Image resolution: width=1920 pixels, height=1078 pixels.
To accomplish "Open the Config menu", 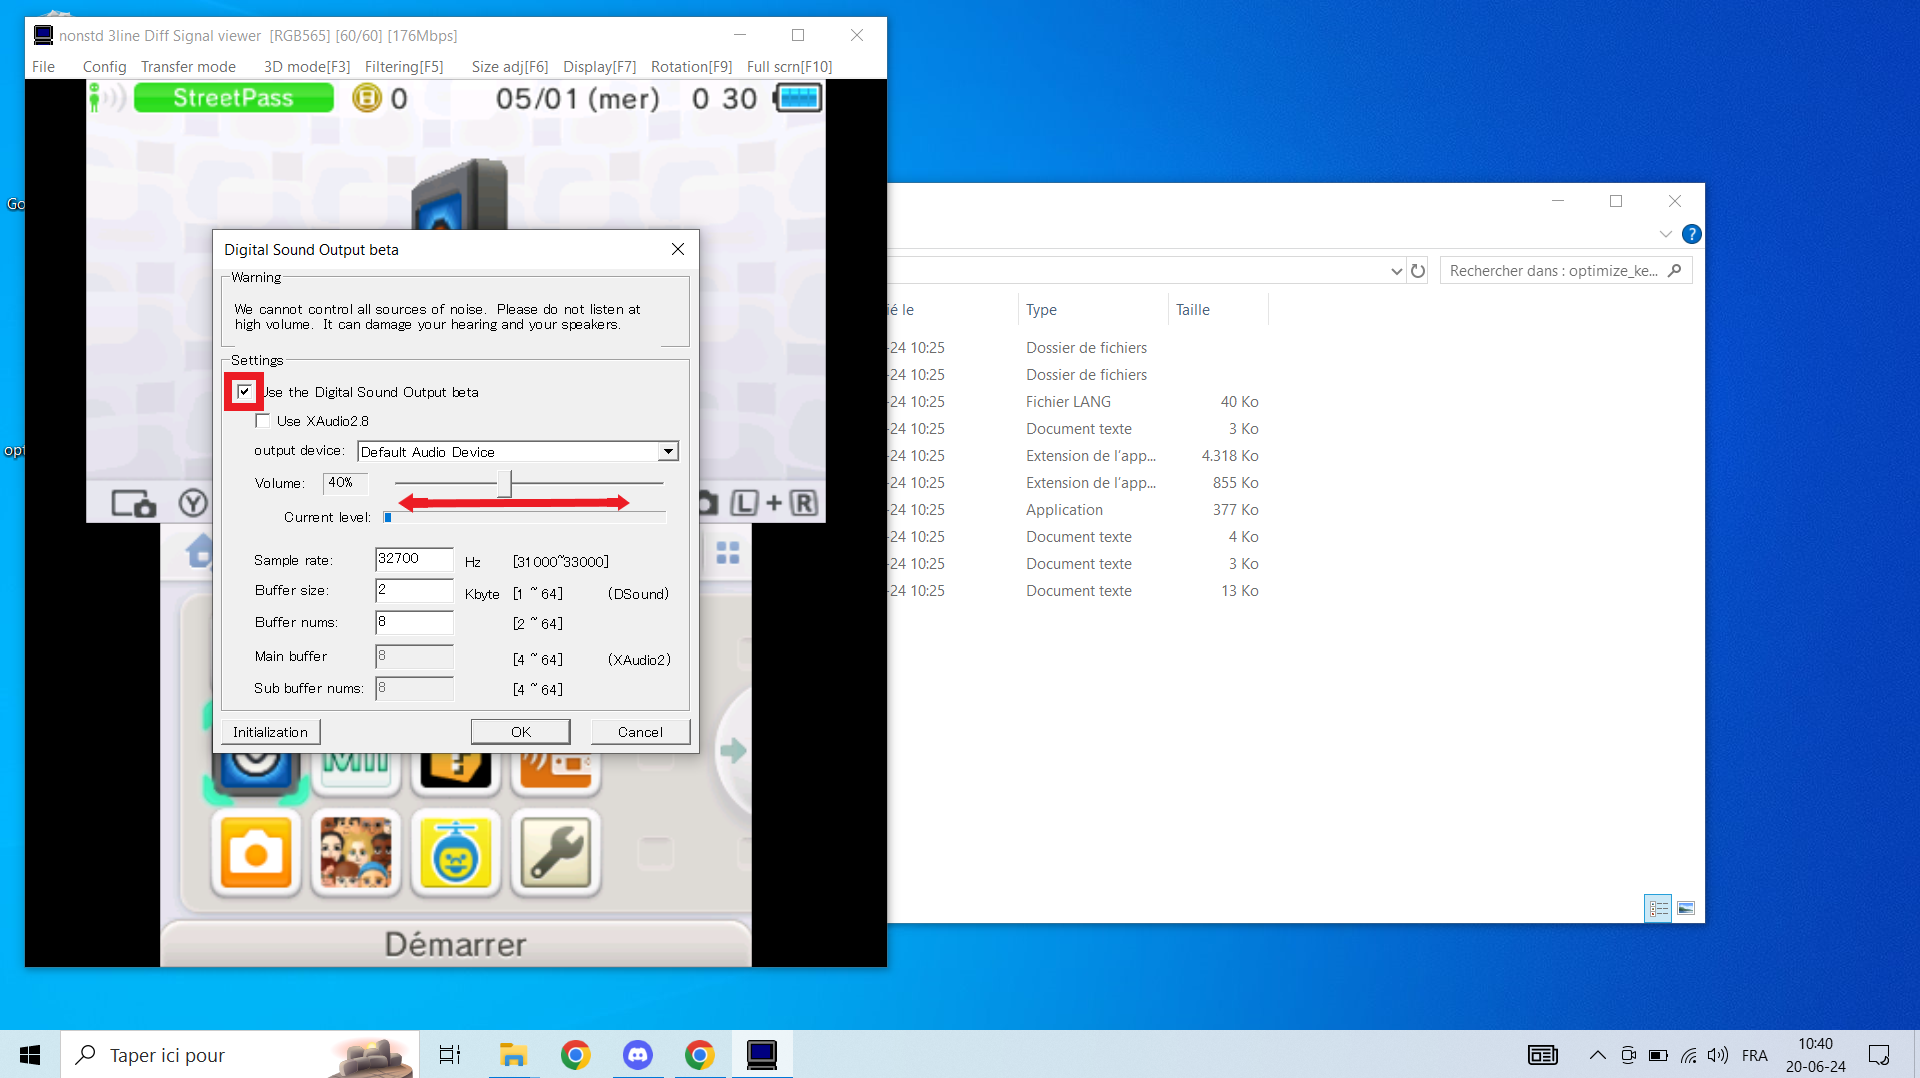I will point(104,67).
